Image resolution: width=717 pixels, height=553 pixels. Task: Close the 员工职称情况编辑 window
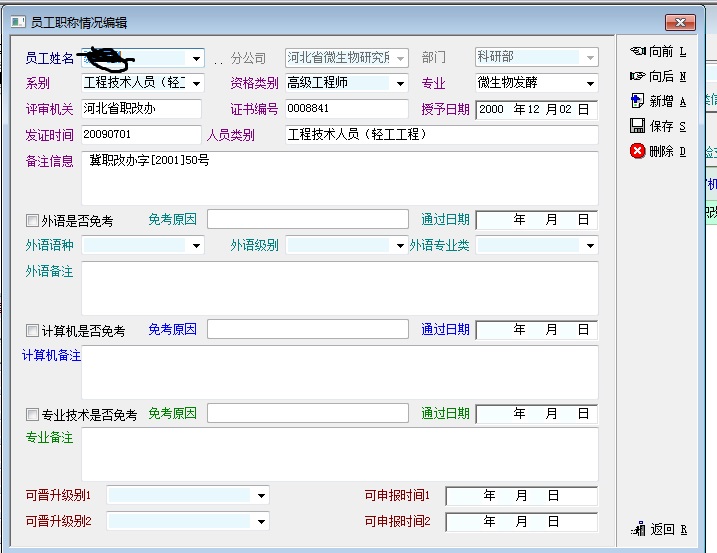(680, 22)
